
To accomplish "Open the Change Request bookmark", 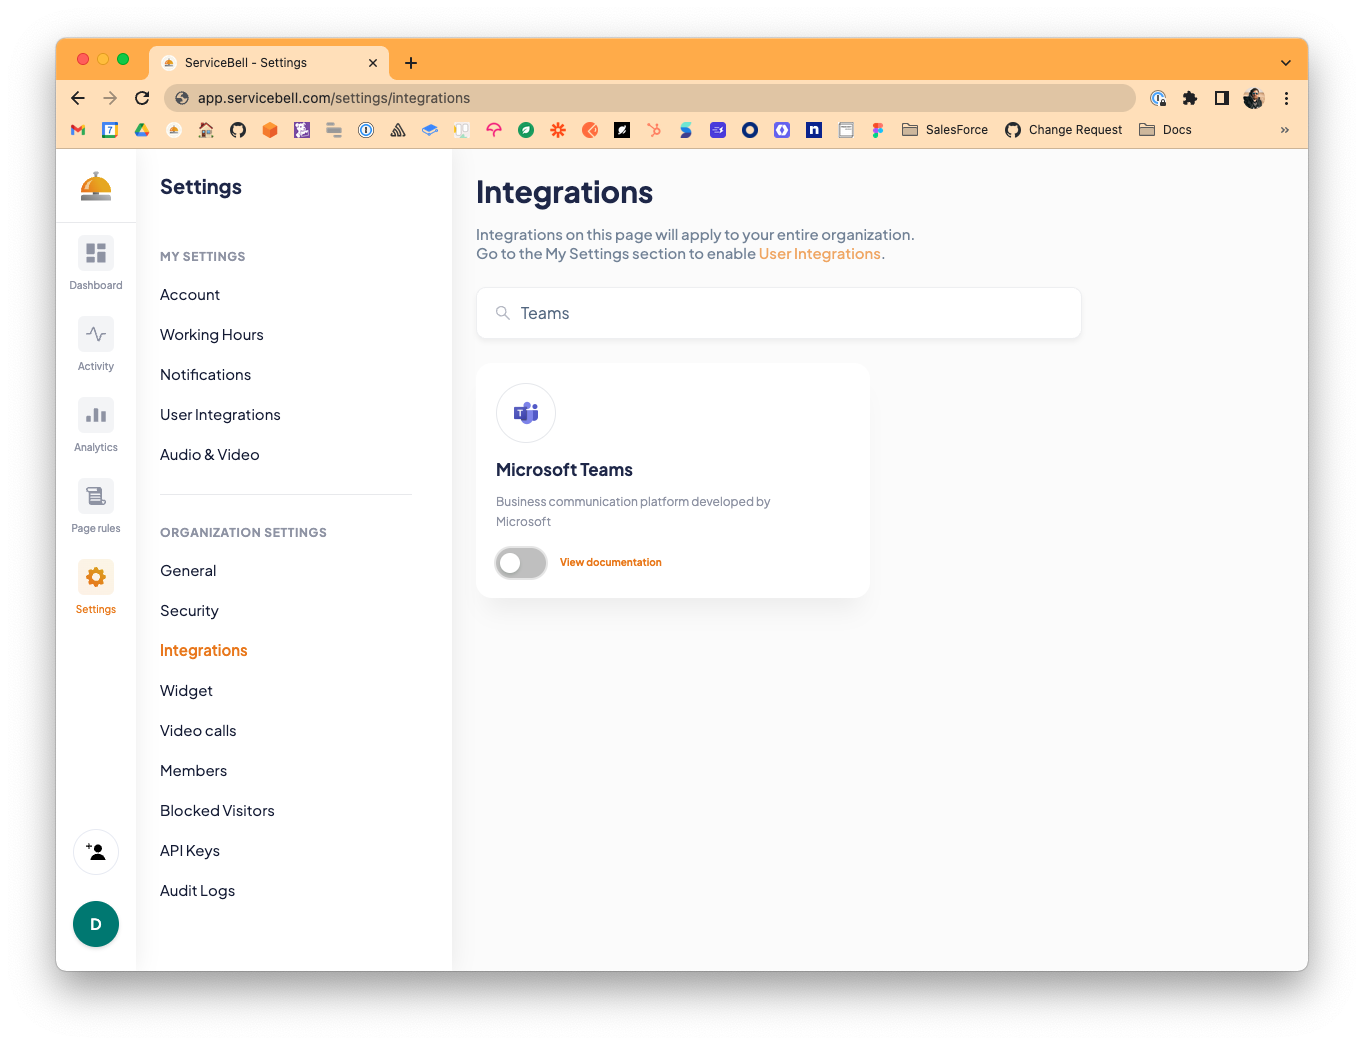I will pyautogui.click(x=1064, y=130).
